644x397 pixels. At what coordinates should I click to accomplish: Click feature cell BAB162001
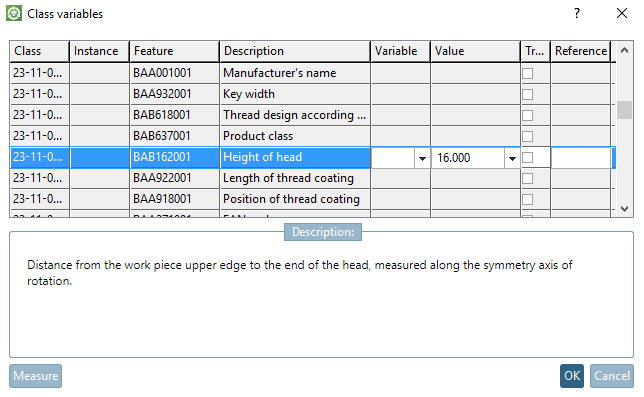point(175,157)
